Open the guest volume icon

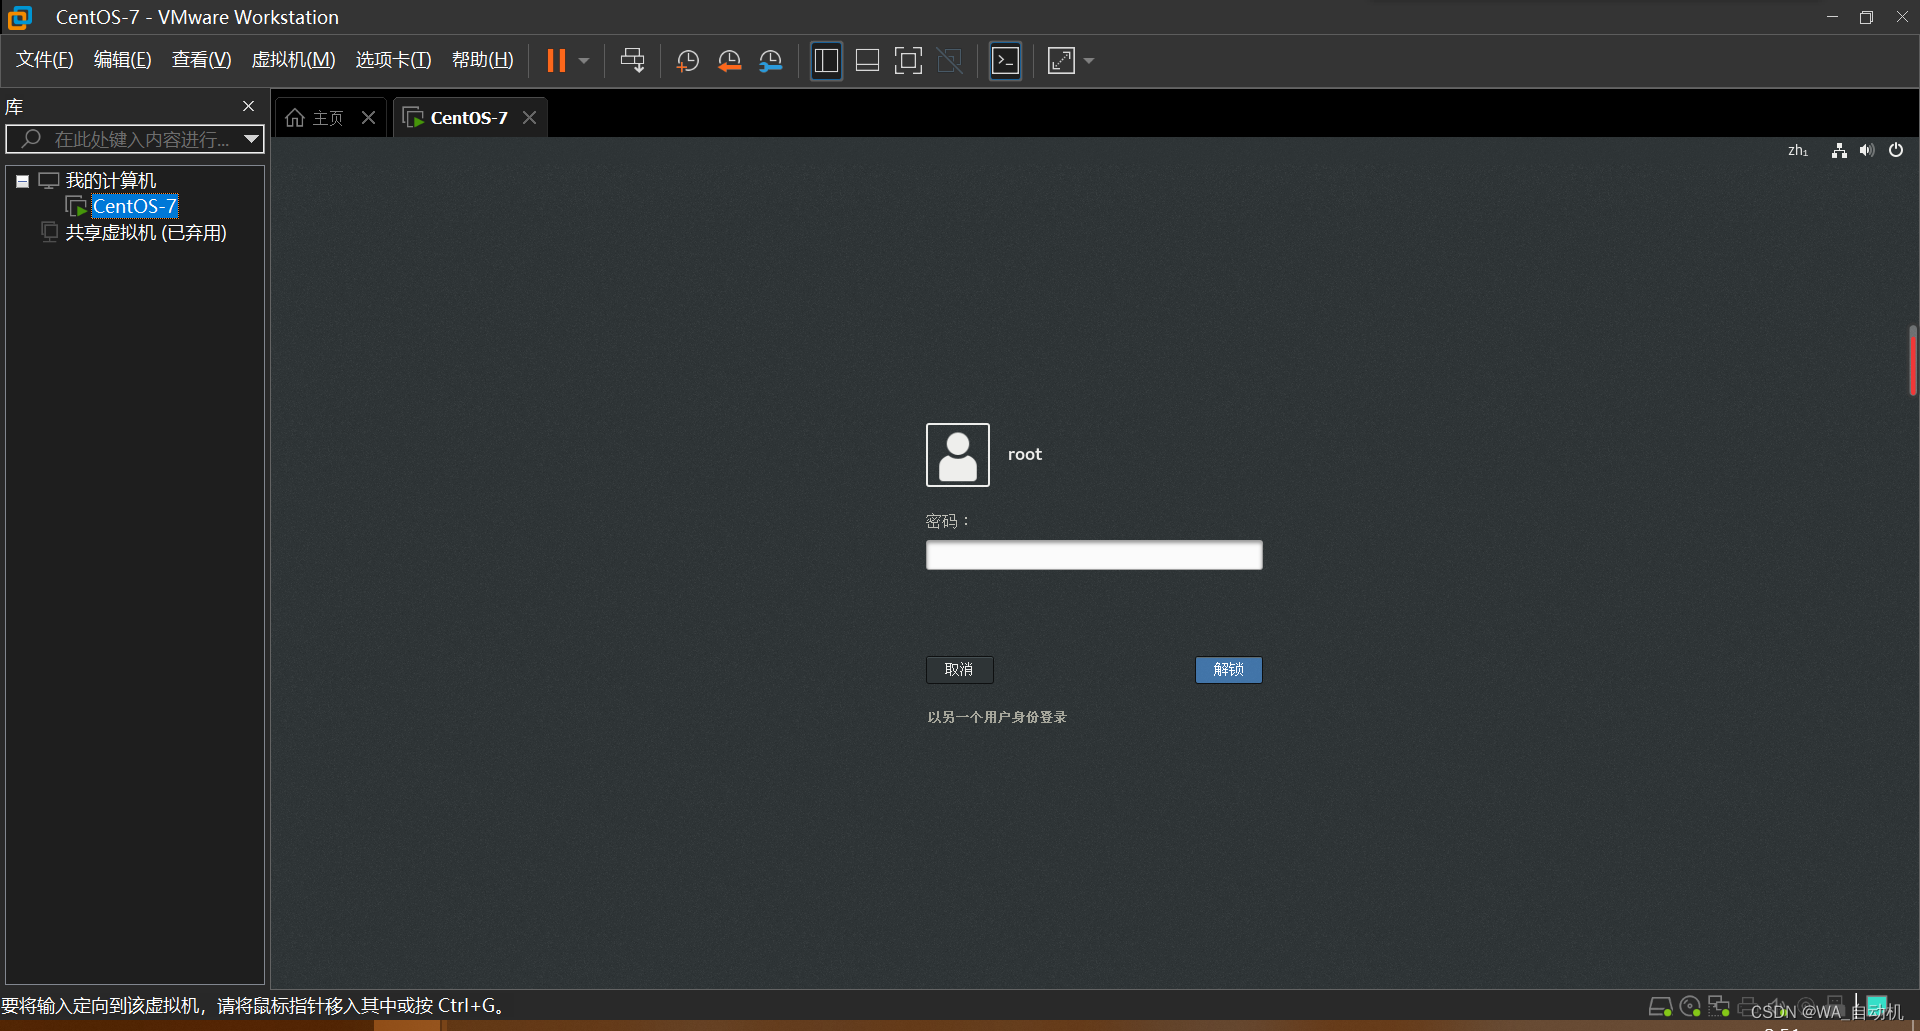1867,150
